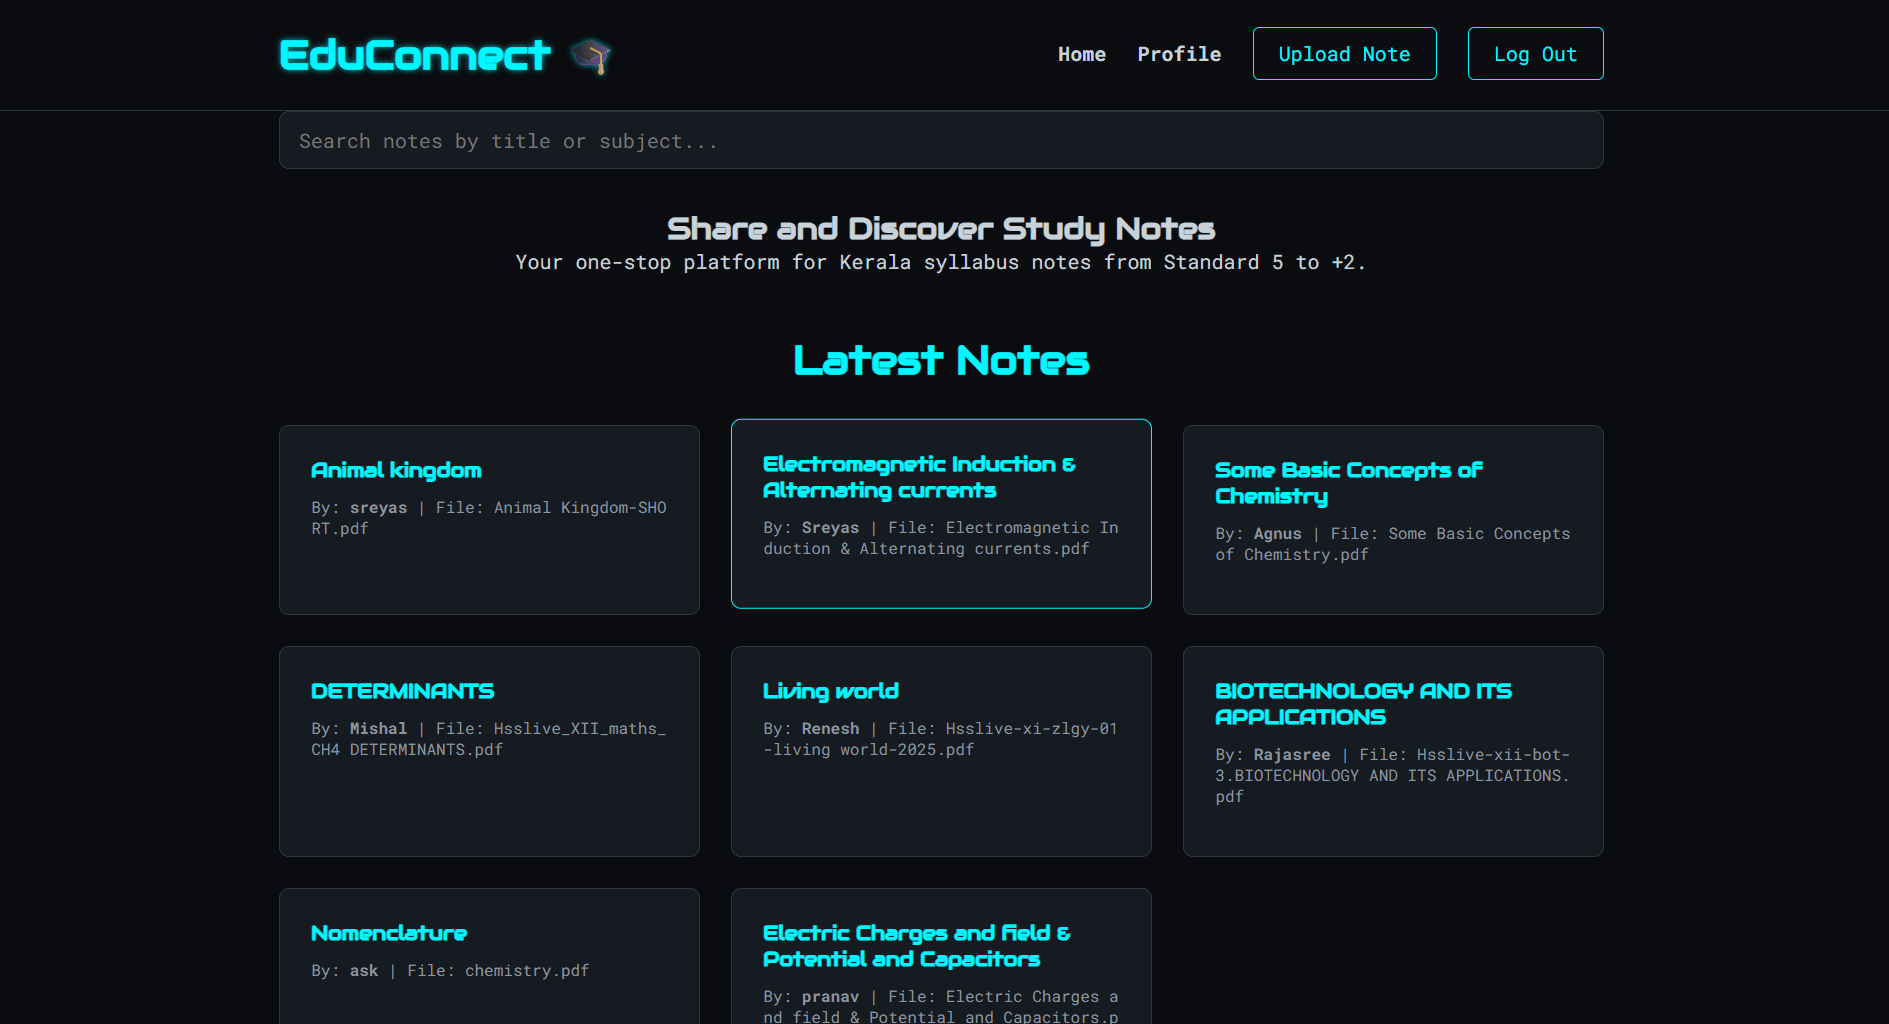
Task: Open the Profile page
Action: point(1179,54)
